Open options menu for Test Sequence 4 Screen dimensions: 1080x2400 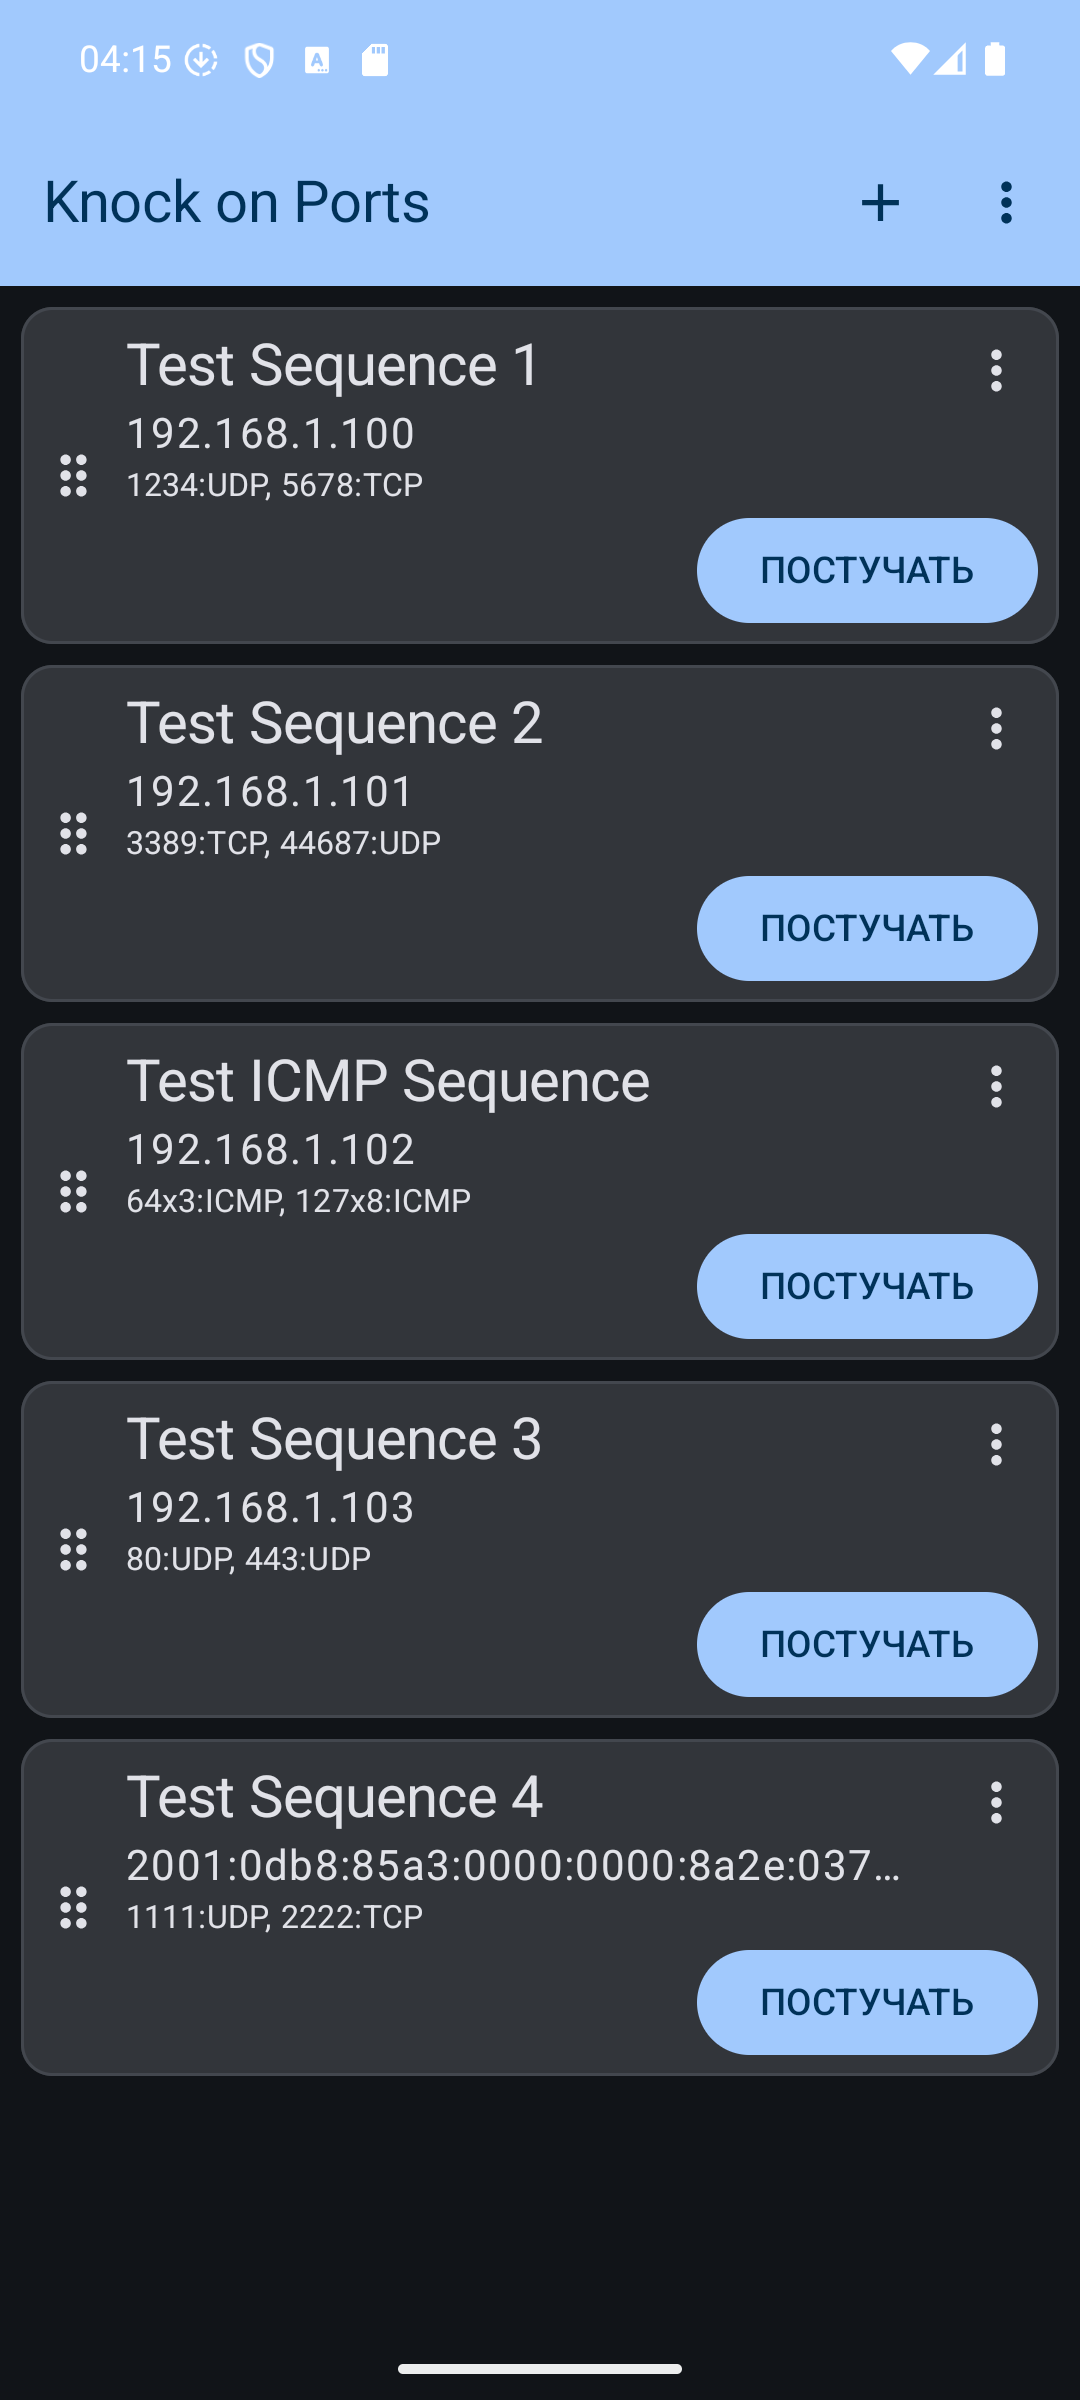996,1803
